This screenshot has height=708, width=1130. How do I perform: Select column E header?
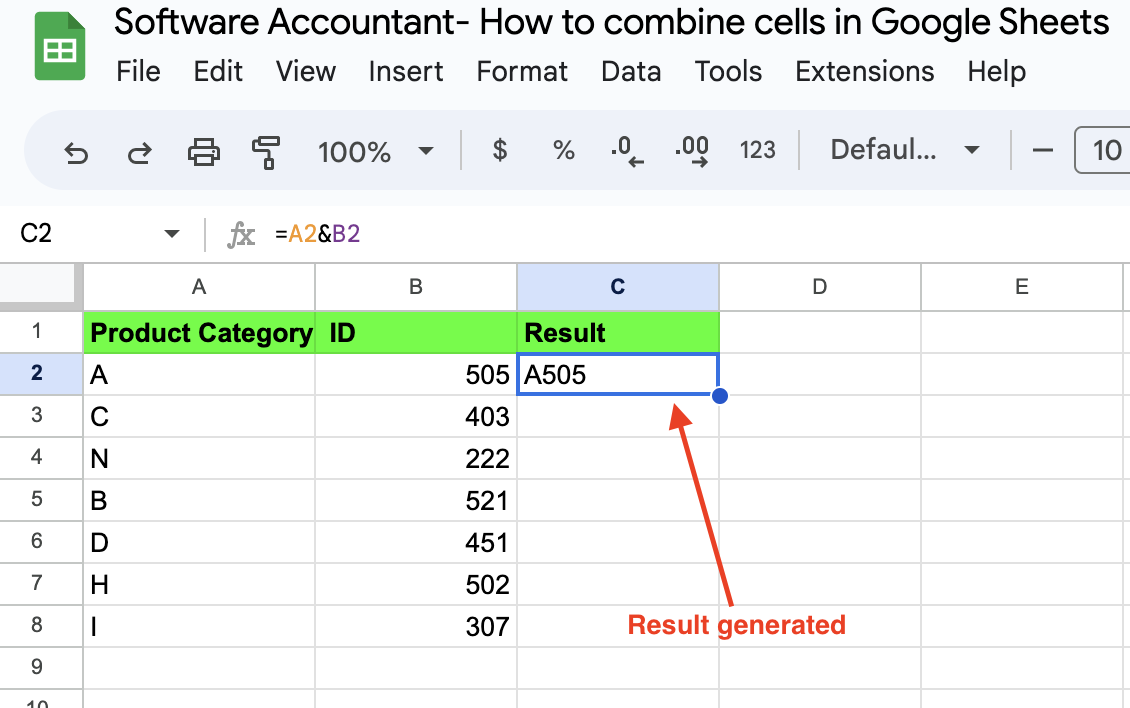(1021, 287)
